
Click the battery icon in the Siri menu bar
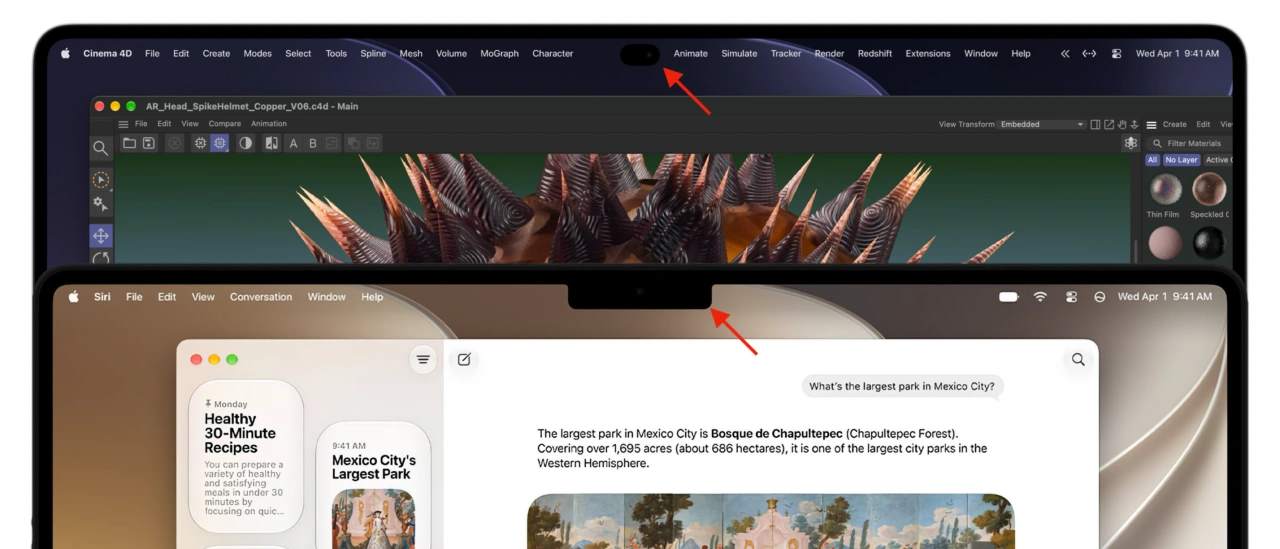point(1009,297)
